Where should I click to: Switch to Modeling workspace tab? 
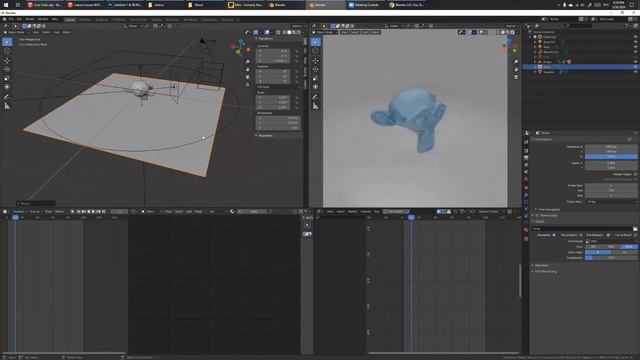coord(84,20)
